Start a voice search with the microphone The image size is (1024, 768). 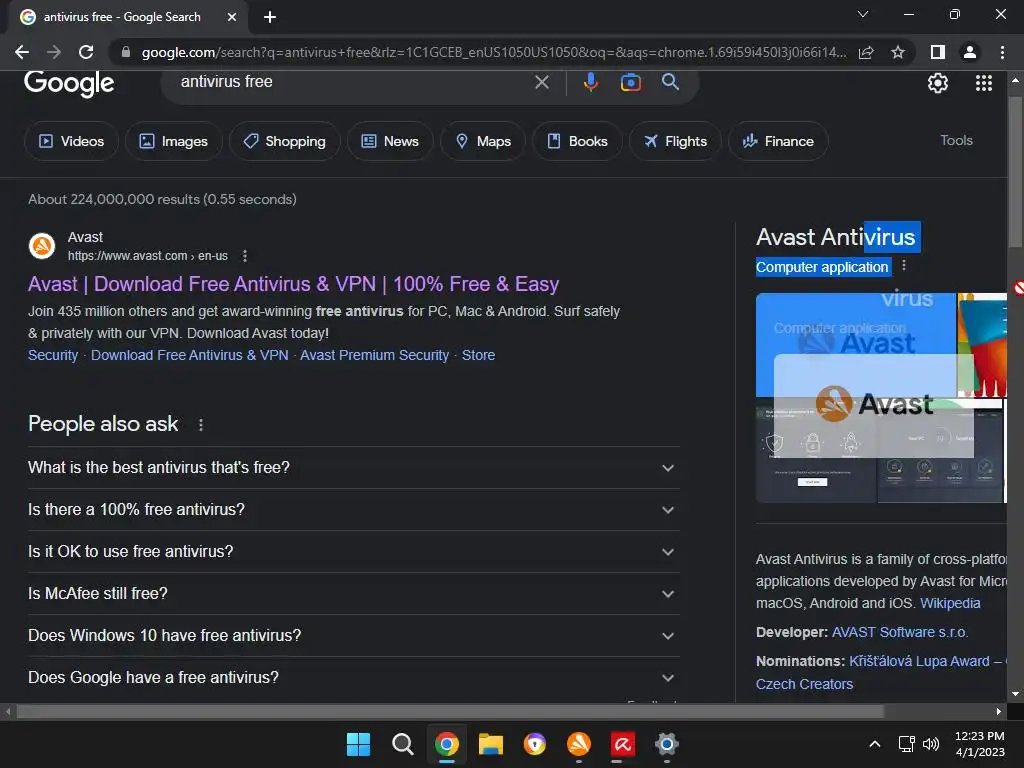590,82
